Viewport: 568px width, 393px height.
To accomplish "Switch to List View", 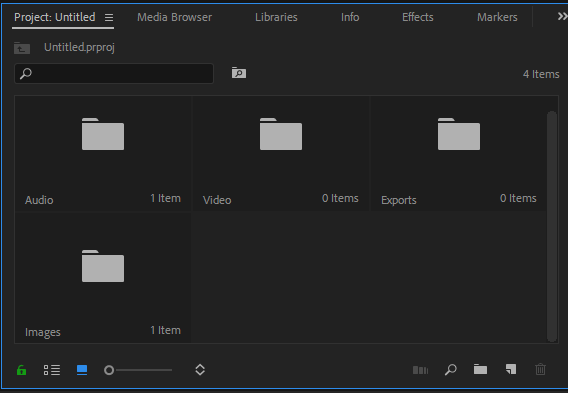I will tap(52, 370).
